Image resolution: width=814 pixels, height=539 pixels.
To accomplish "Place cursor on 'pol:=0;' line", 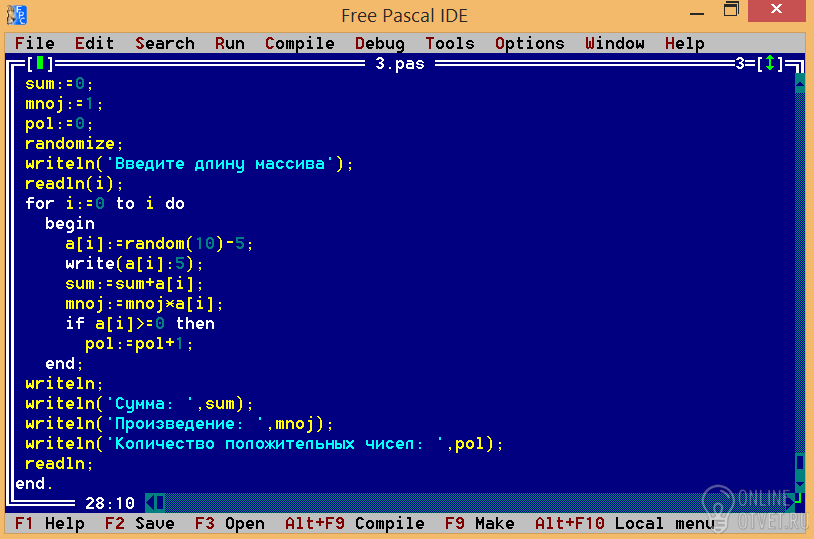I will pyautogui.click(x=59, y=123).
